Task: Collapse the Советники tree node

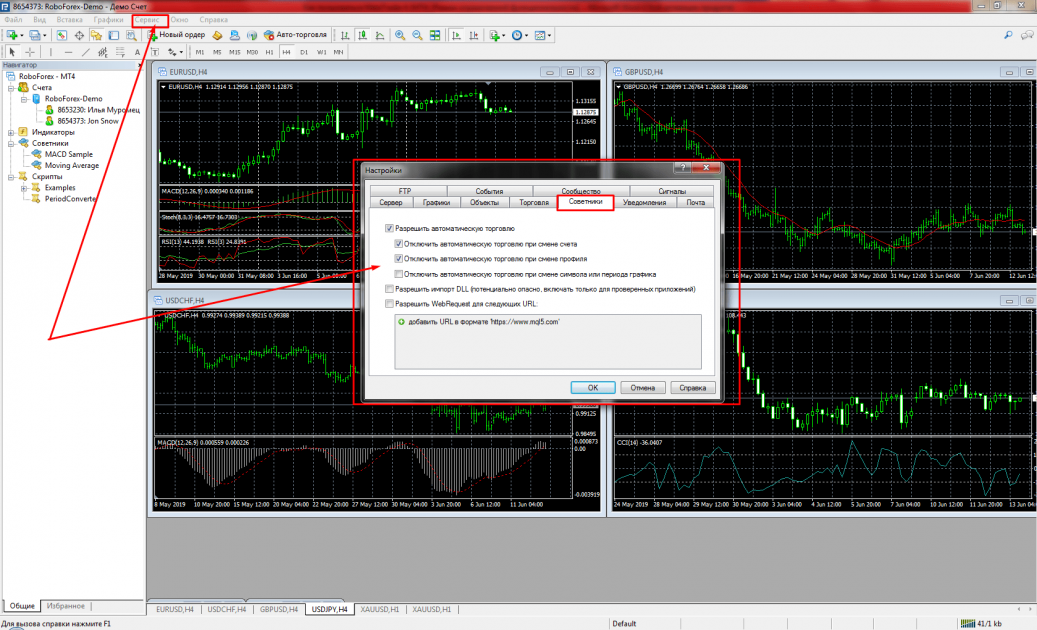Action: pyautogui.click(x=11, y=143)
